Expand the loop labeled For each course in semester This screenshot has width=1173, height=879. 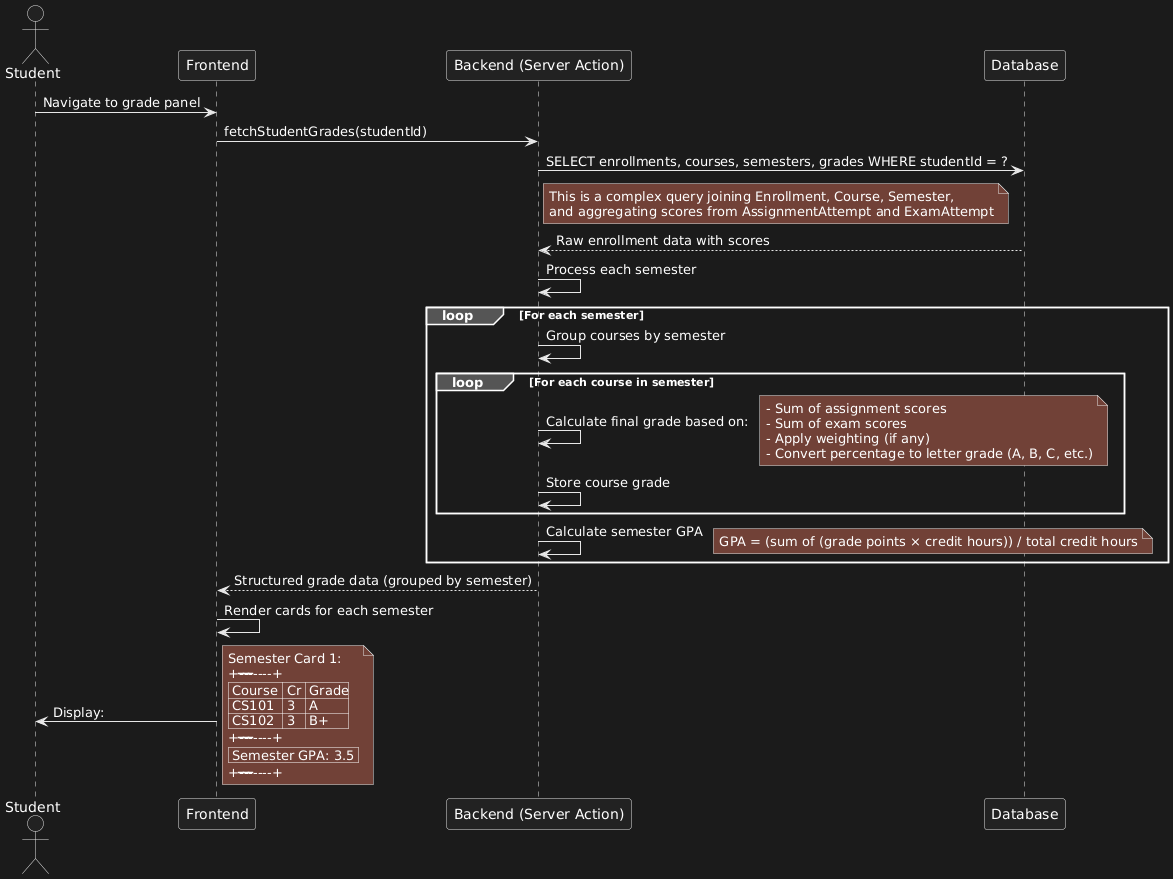coord(466,382)
